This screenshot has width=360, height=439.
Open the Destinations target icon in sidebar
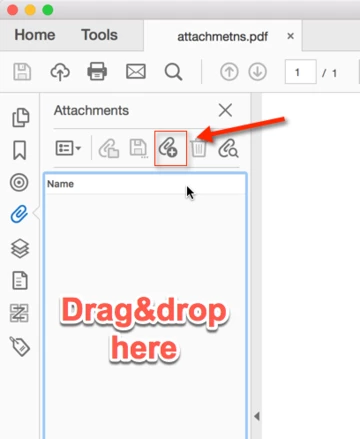tap(19, 182)
